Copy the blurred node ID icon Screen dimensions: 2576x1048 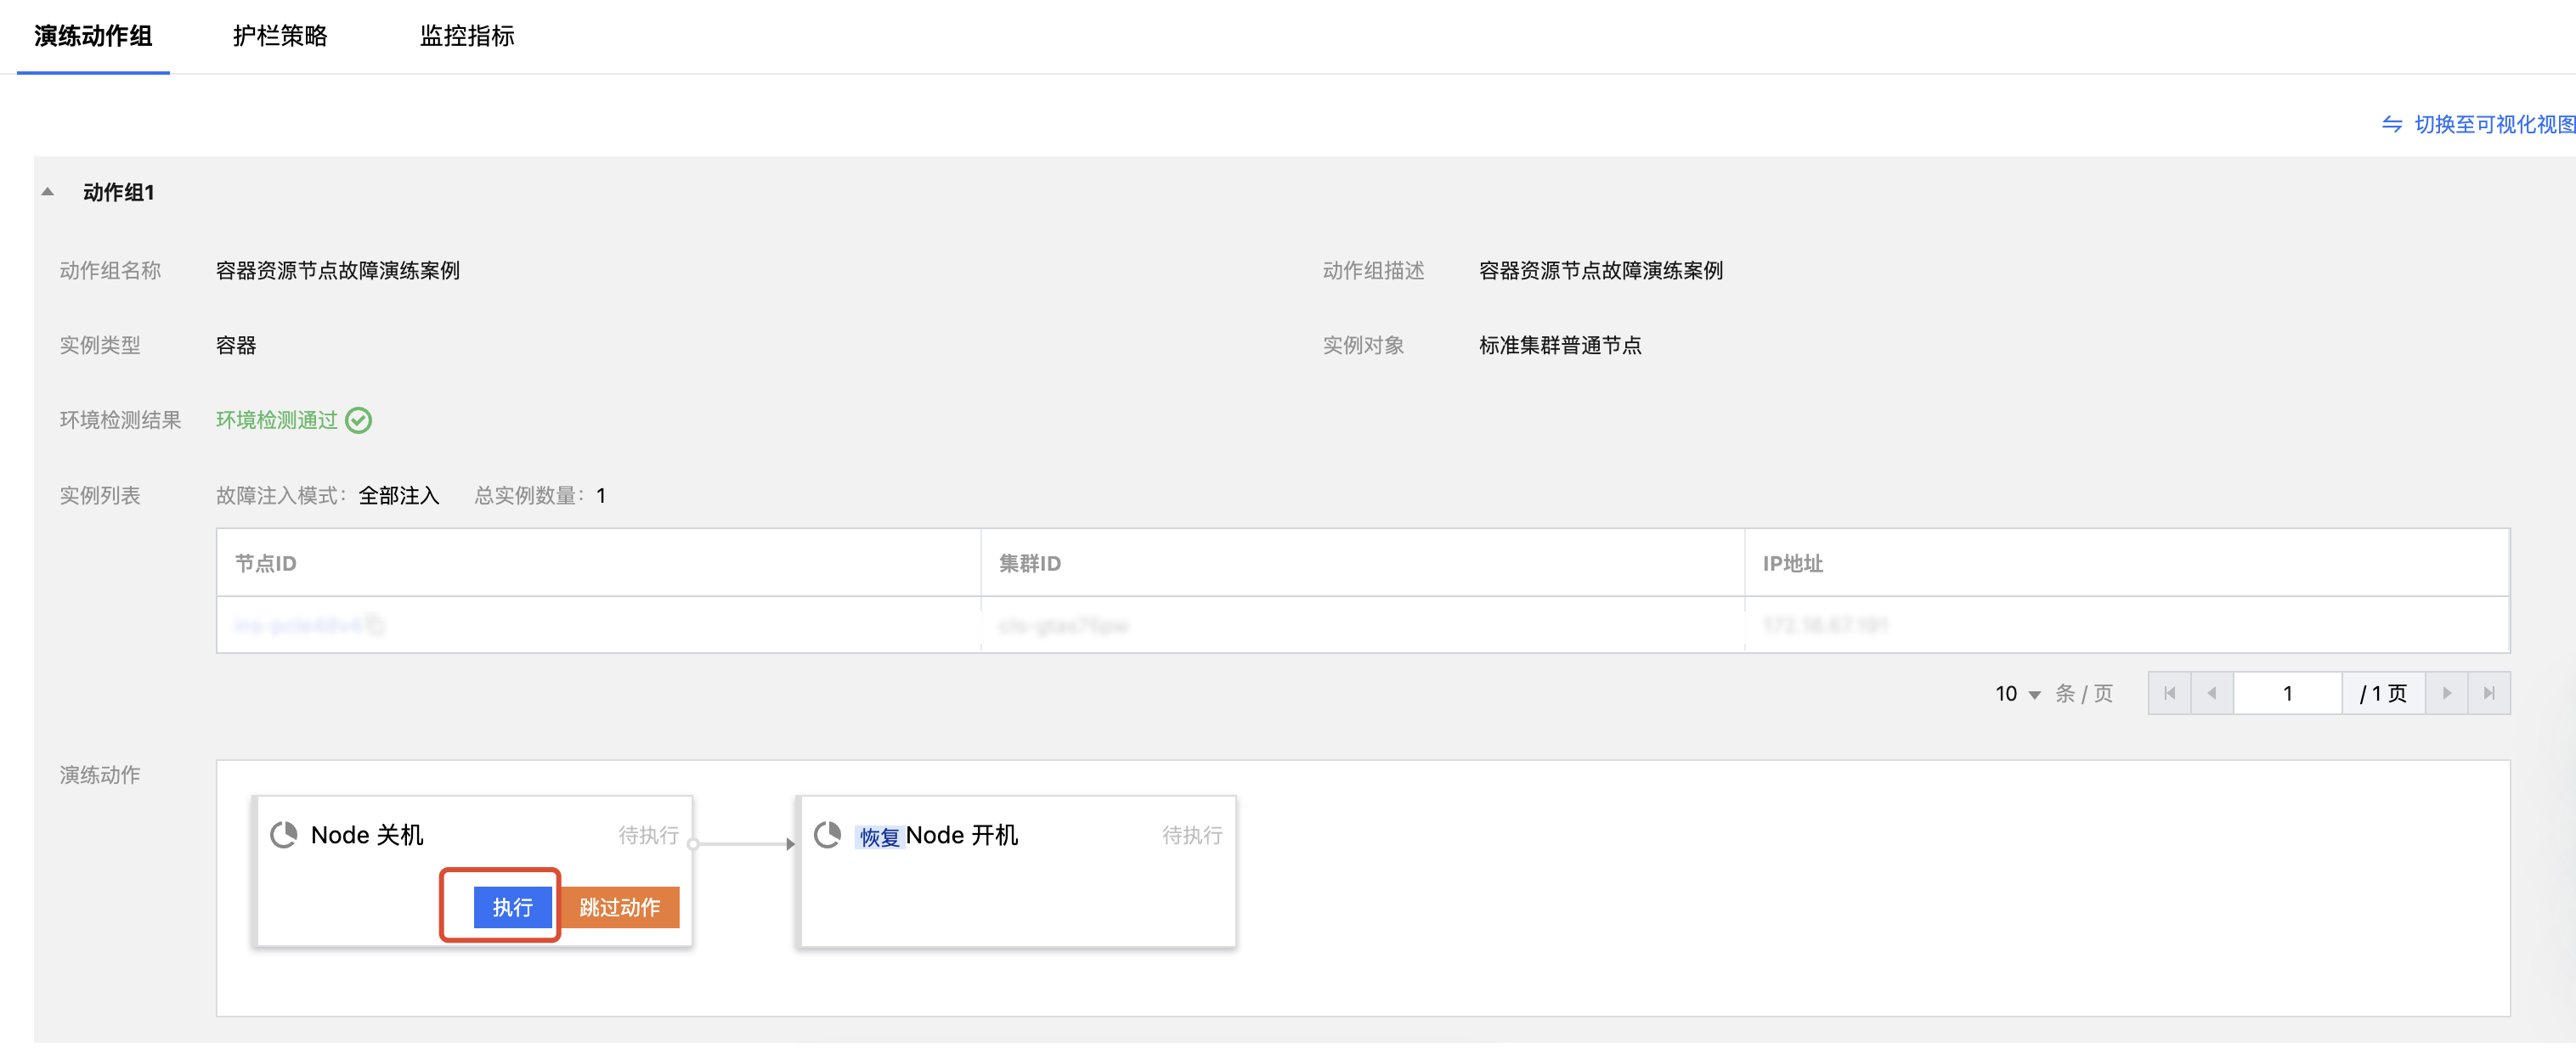click(376, 626)
